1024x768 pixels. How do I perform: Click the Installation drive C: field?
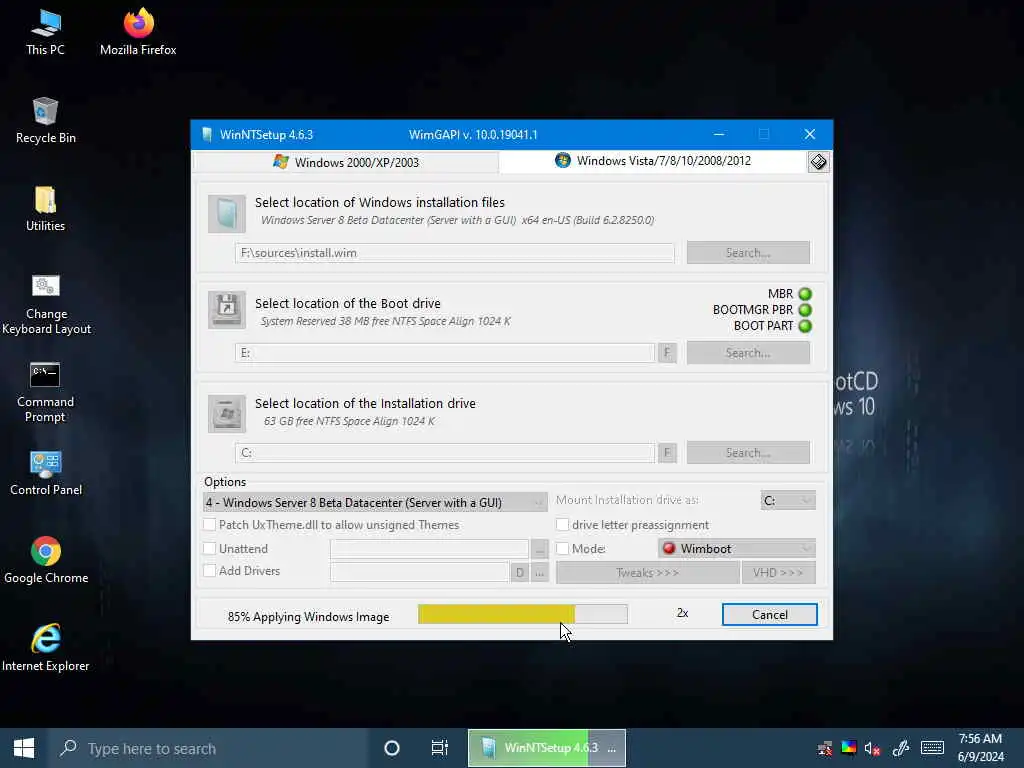[x=445, y=453]
